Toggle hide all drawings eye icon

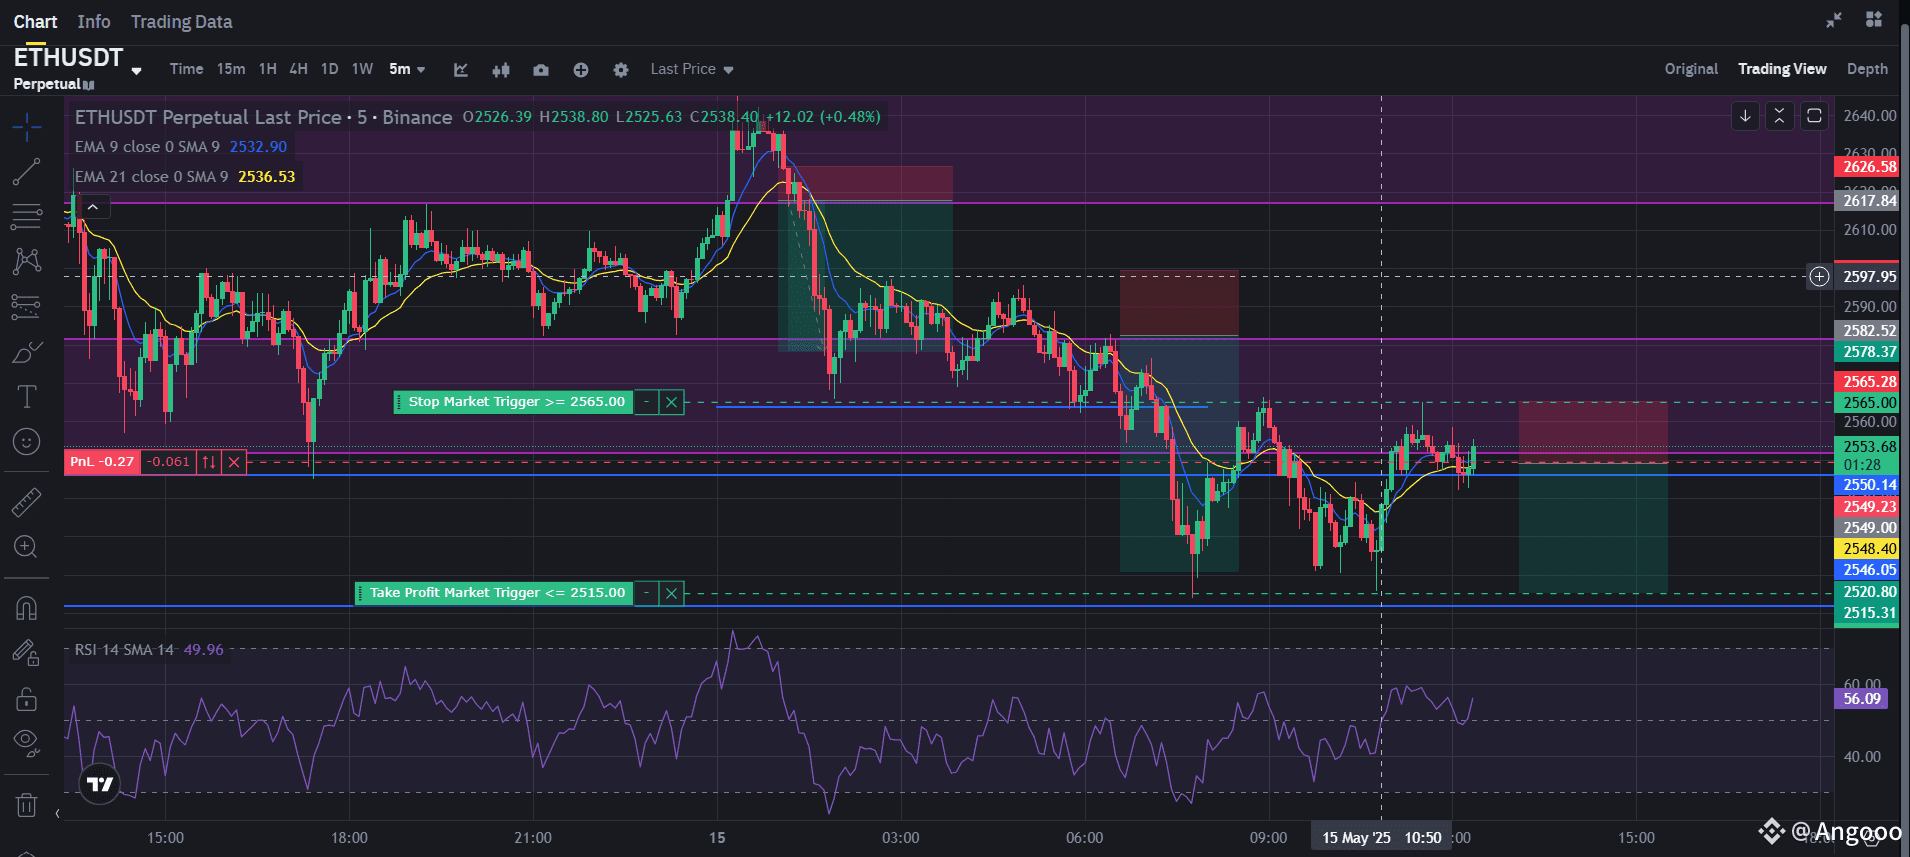point(26,743)
